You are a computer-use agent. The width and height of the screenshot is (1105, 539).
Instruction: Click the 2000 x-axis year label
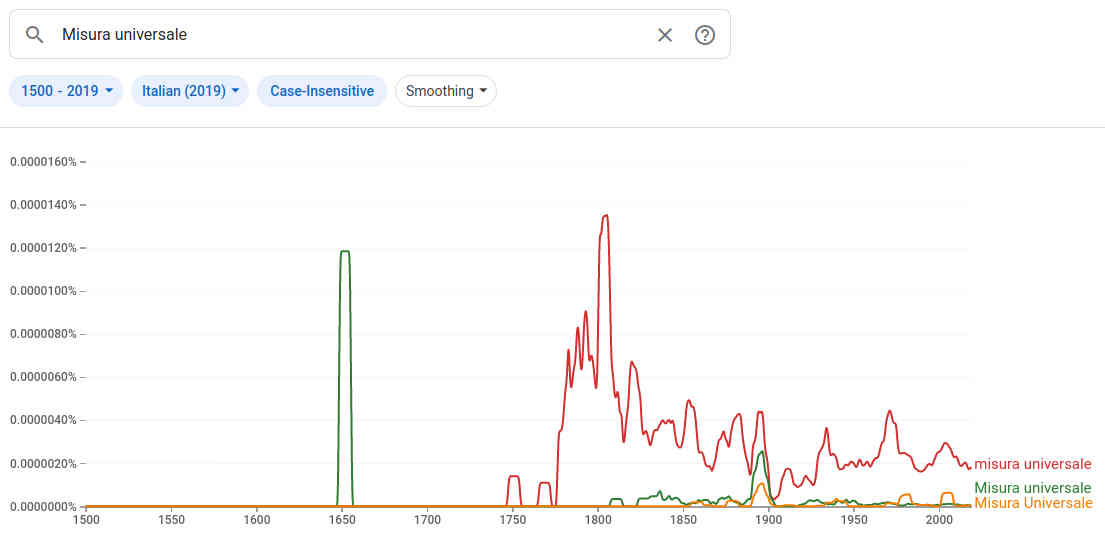(x=939, y=520)
